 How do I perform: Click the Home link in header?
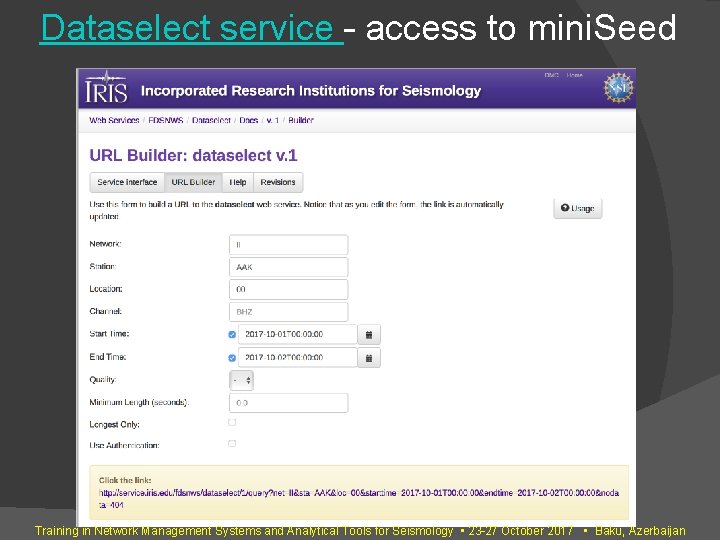pos(574,75)
